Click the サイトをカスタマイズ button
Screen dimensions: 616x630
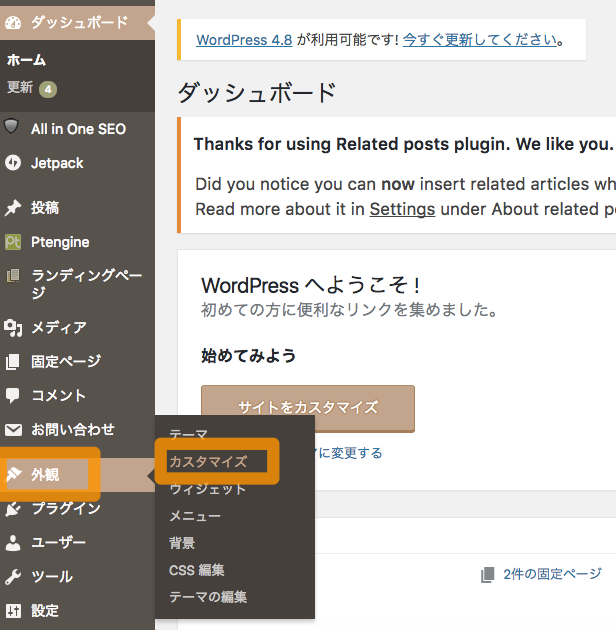click(x=308, y=408)
